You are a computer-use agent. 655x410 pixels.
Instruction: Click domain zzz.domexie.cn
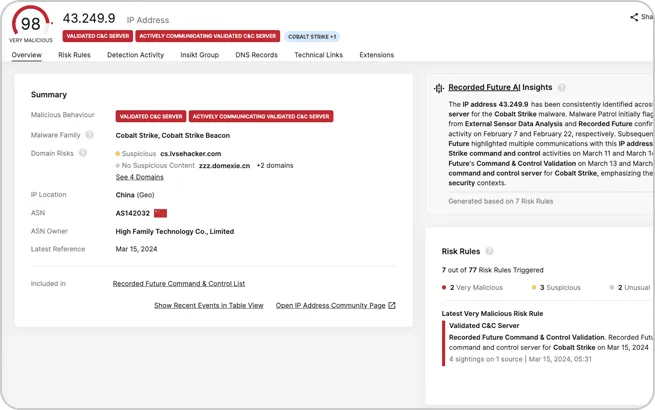[224, 166]
